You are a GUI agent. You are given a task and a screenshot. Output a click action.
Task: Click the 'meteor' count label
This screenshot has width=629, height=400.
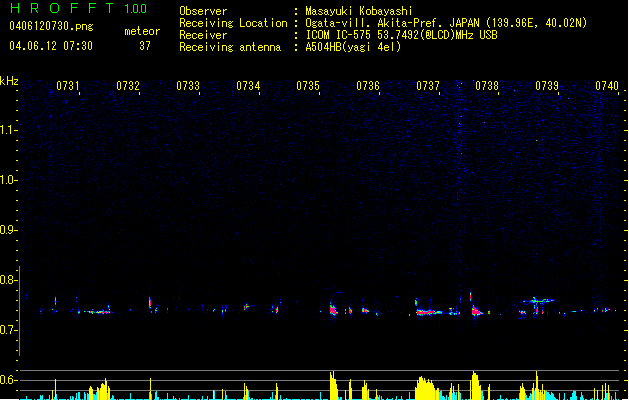coord(142,31)
